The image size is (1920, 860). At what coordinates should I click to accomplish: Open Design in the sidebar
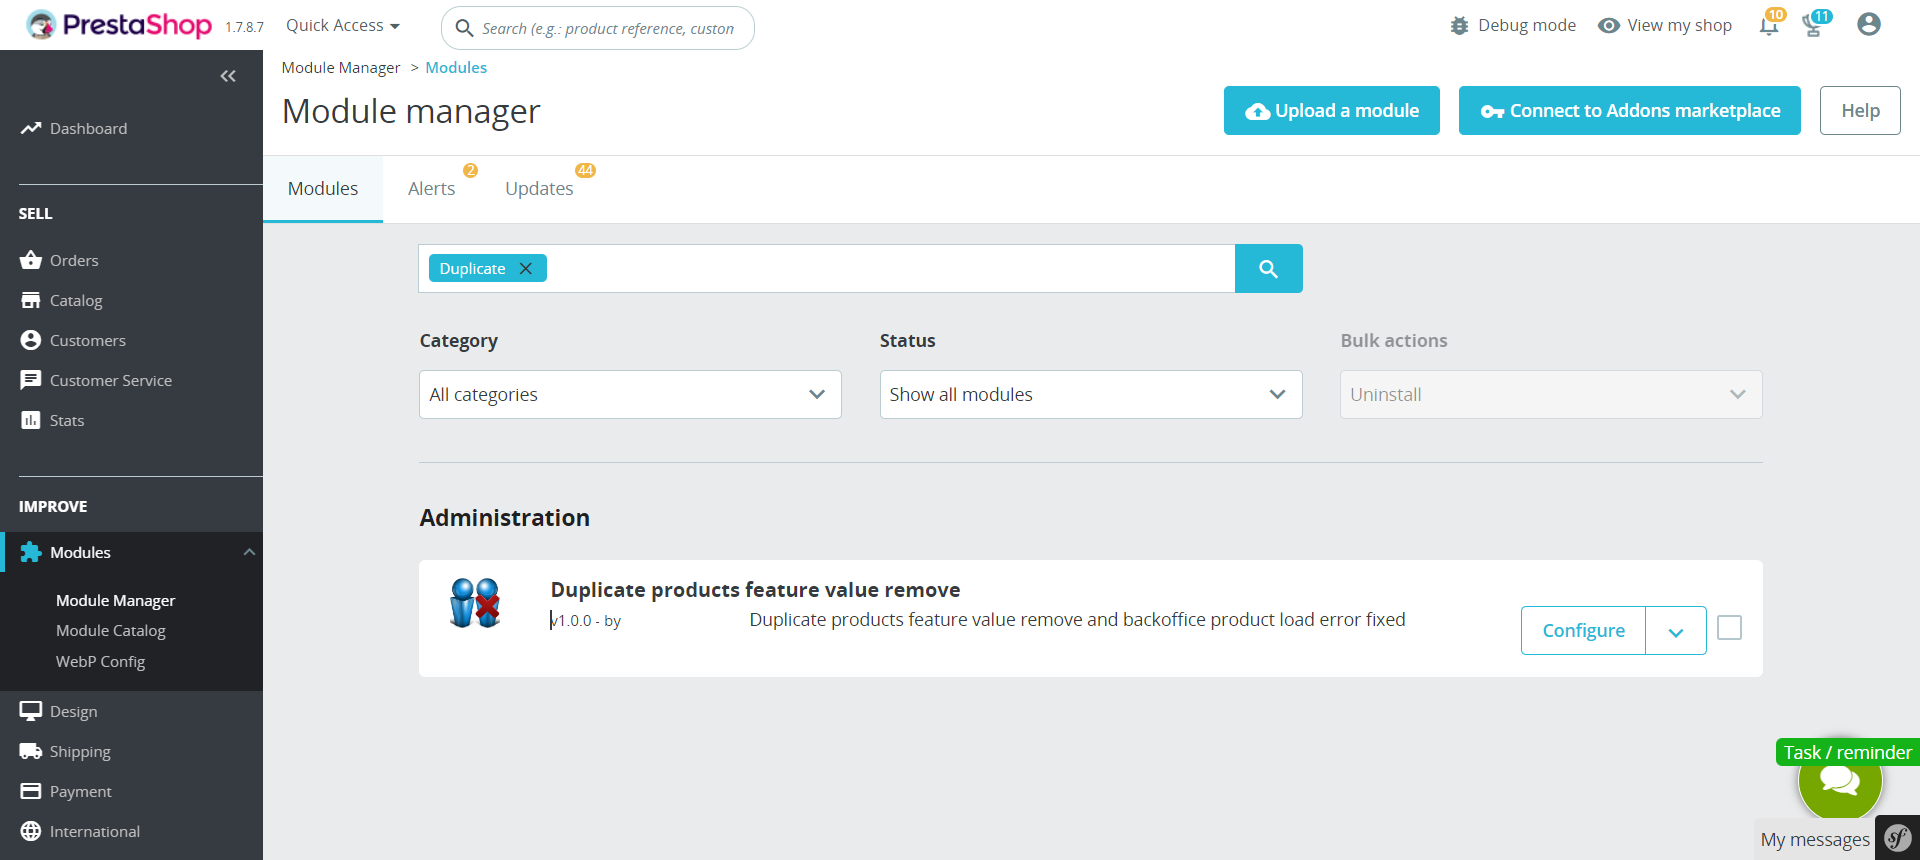(x=74, y=712)
